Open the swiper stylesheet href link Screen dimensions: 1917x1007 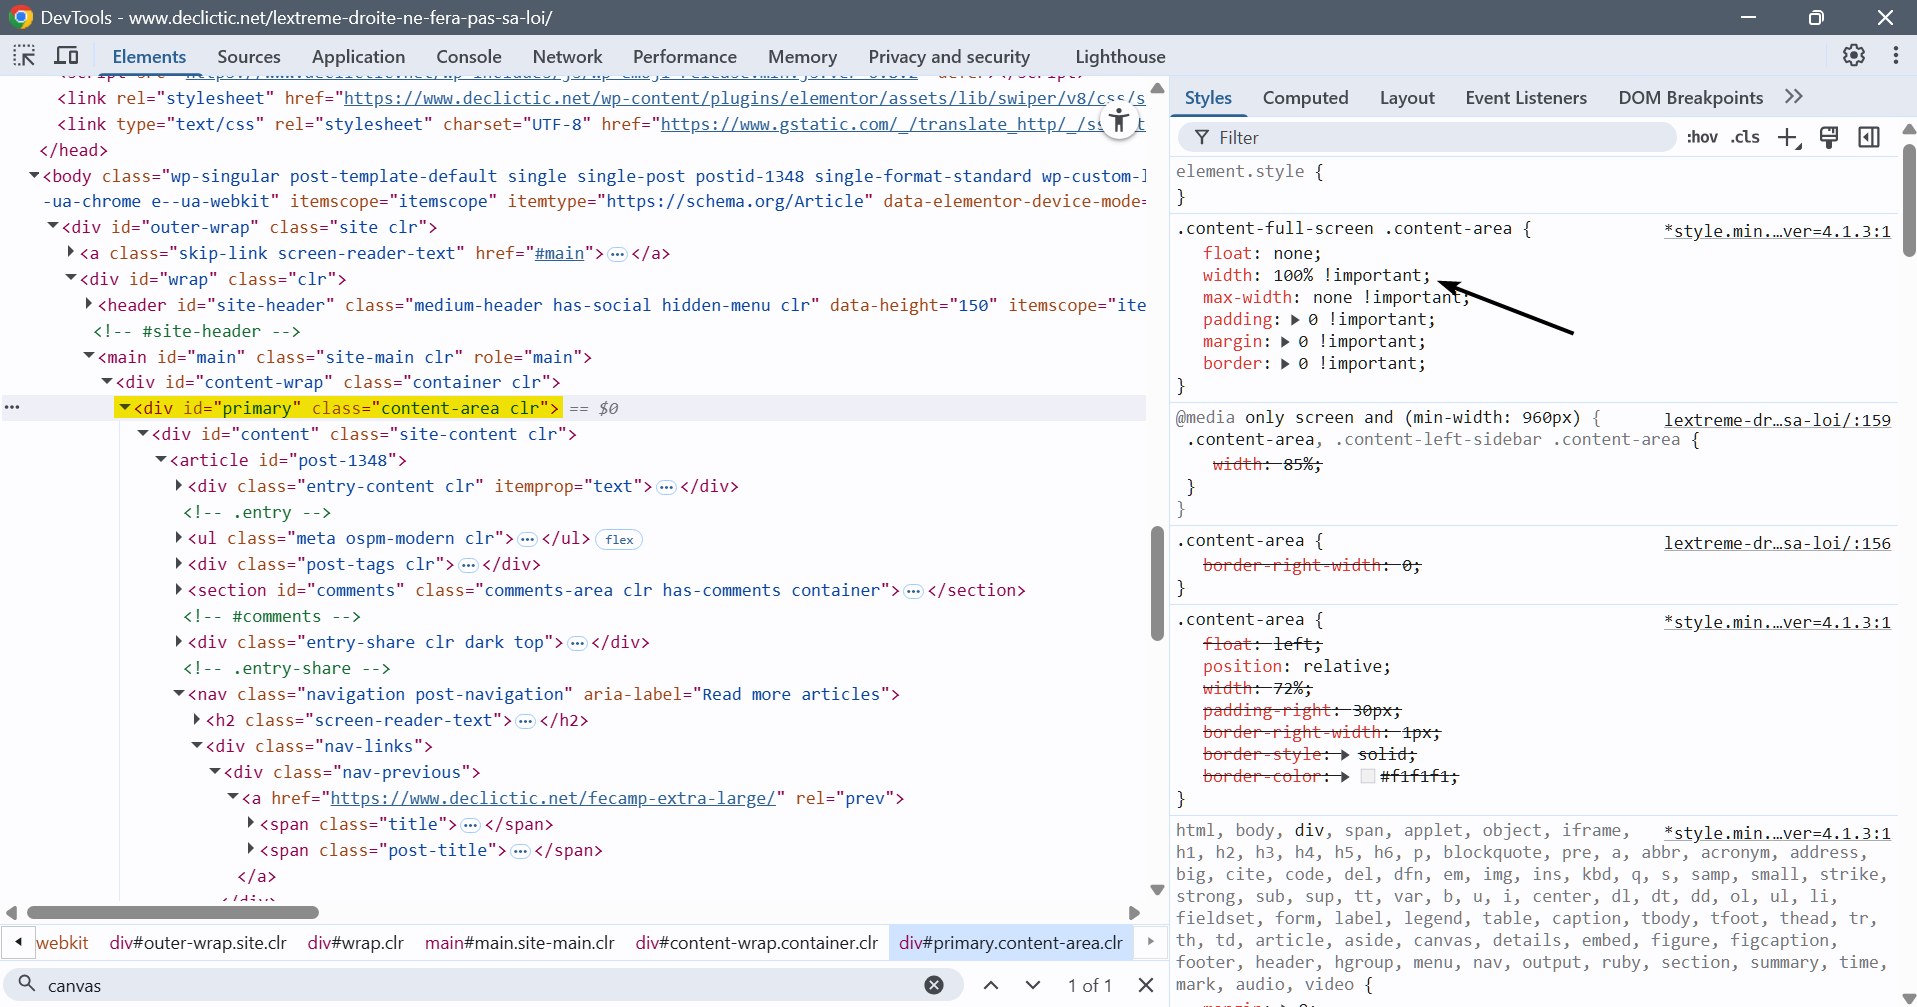[744, 98]
